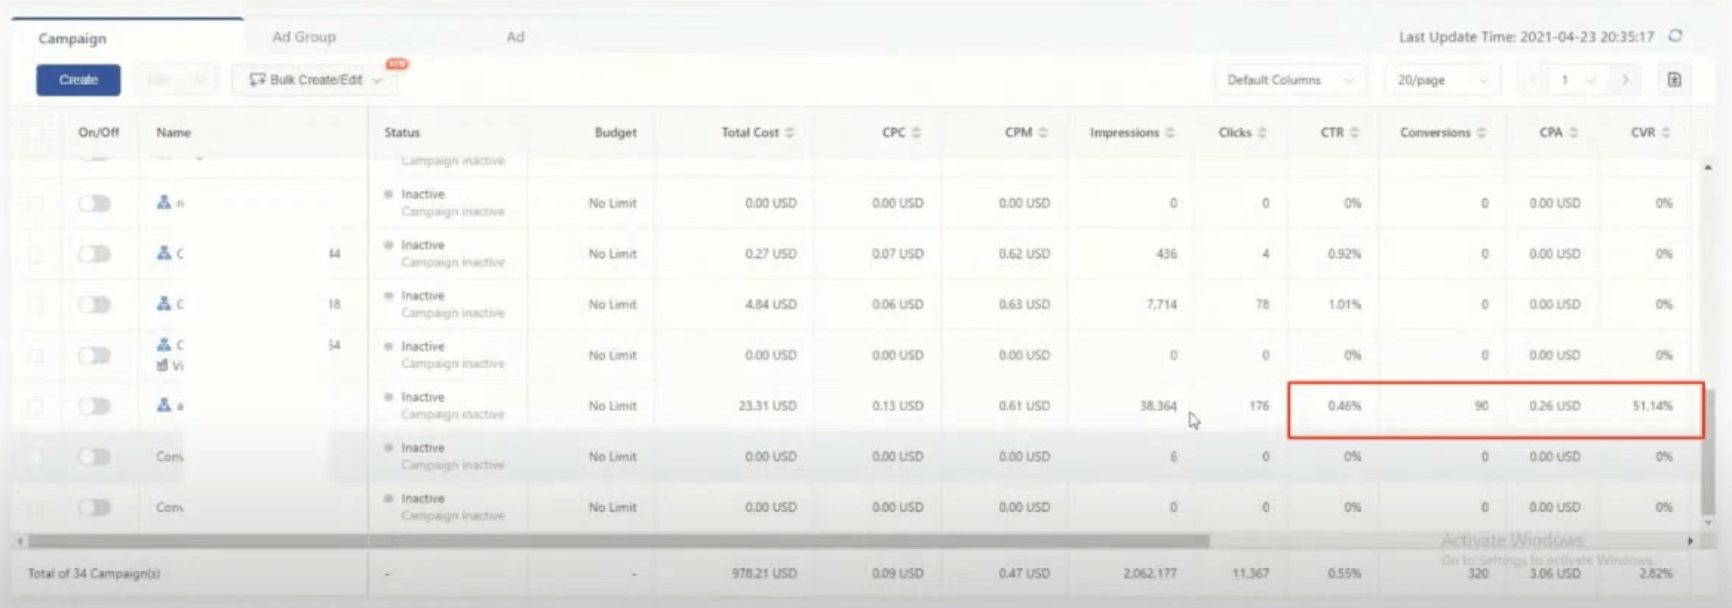Click the 90 conversions value
Viewport: 1732px width, 608px height.
coord(1481,406)
